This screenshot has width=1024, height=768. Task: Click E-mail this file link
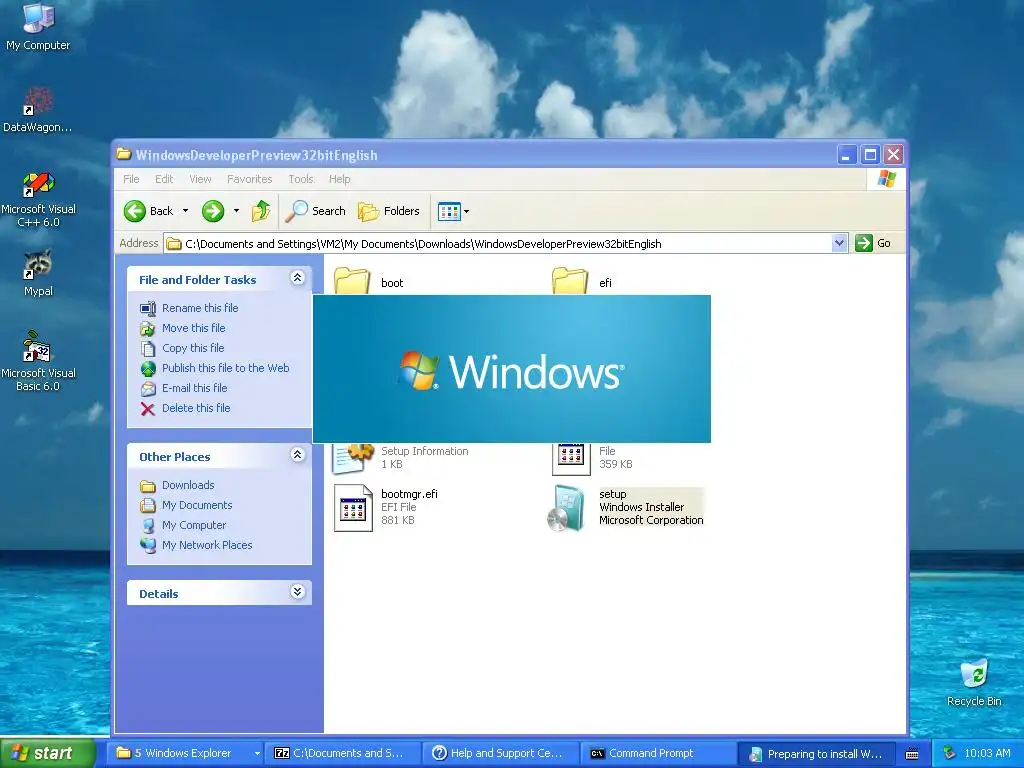pyautogui.click(x=195, y=388)
